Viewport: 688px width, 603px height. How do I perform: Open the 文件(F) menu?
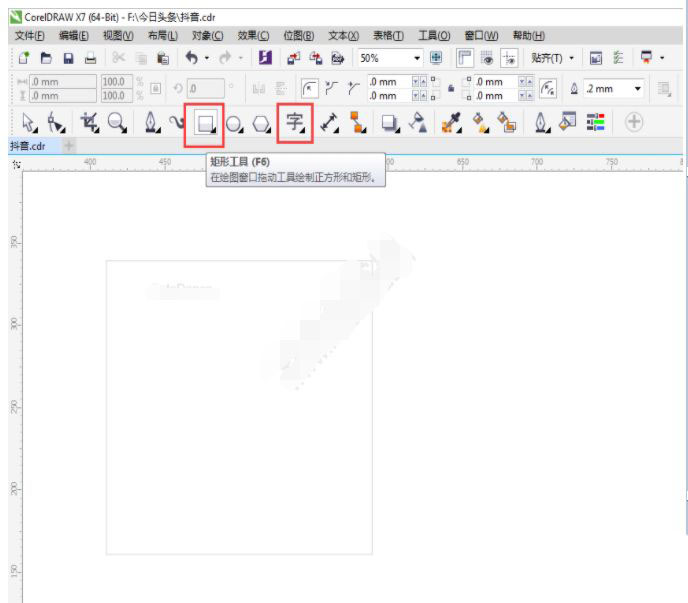(32, 36)
